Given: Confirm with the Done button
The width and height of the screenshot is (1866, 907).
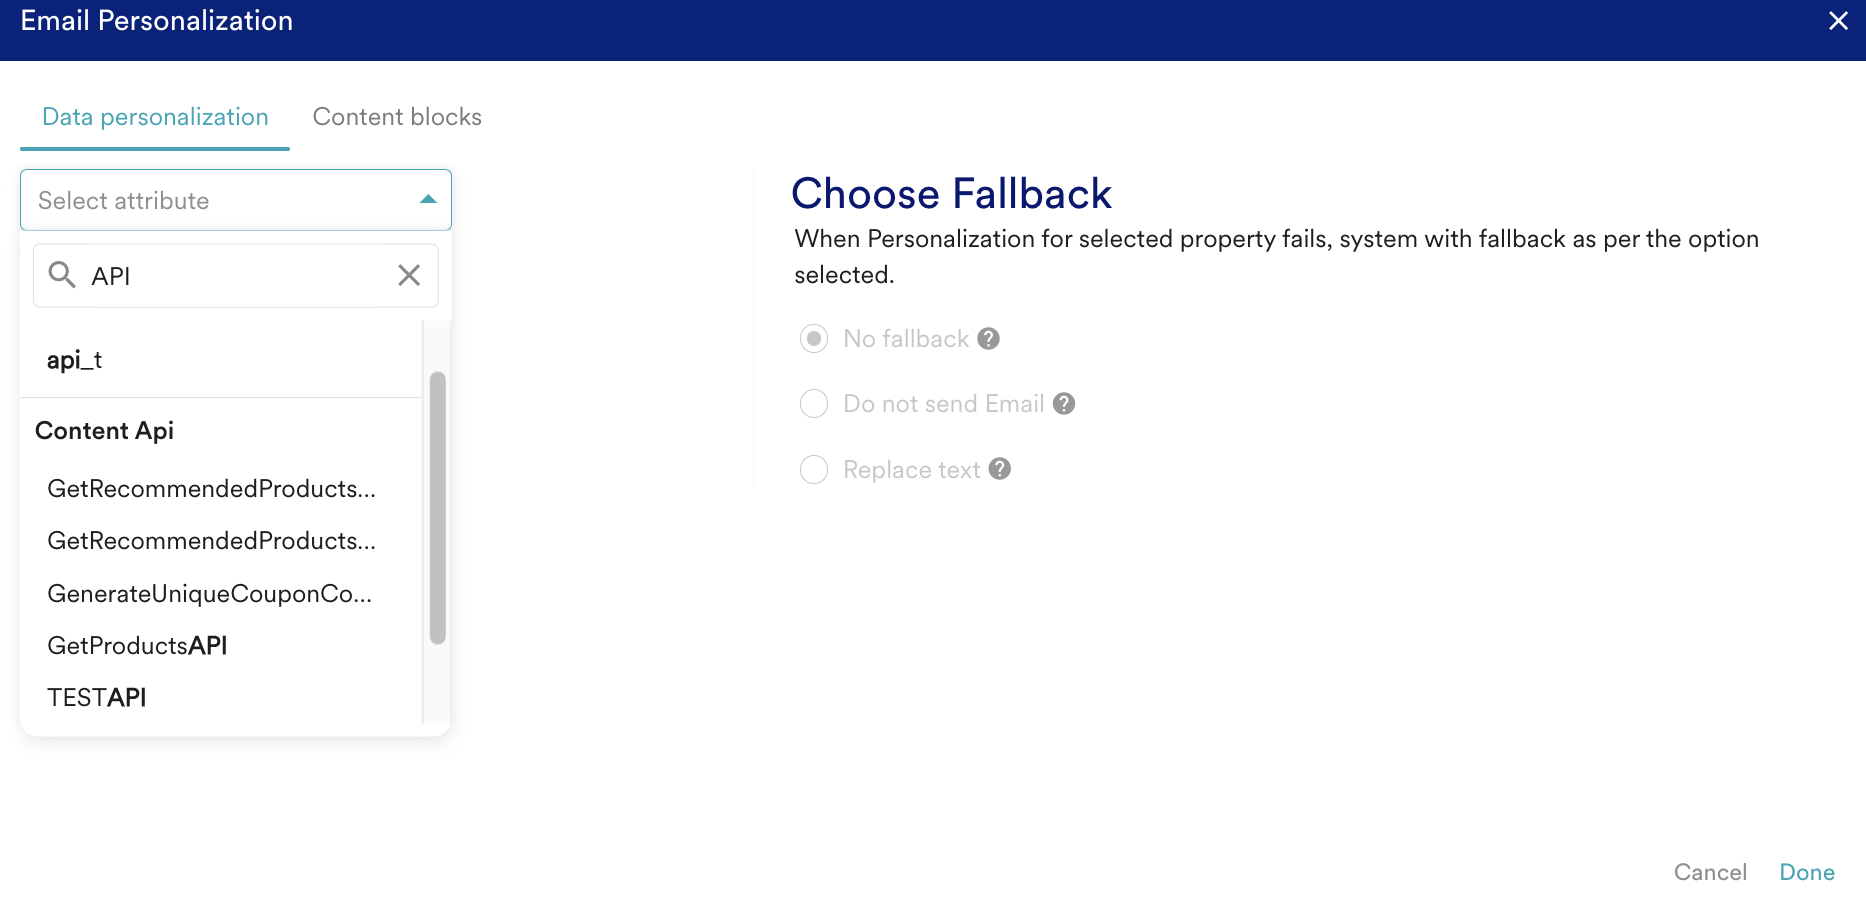Looking at the screenshot, I should 1806,872.
